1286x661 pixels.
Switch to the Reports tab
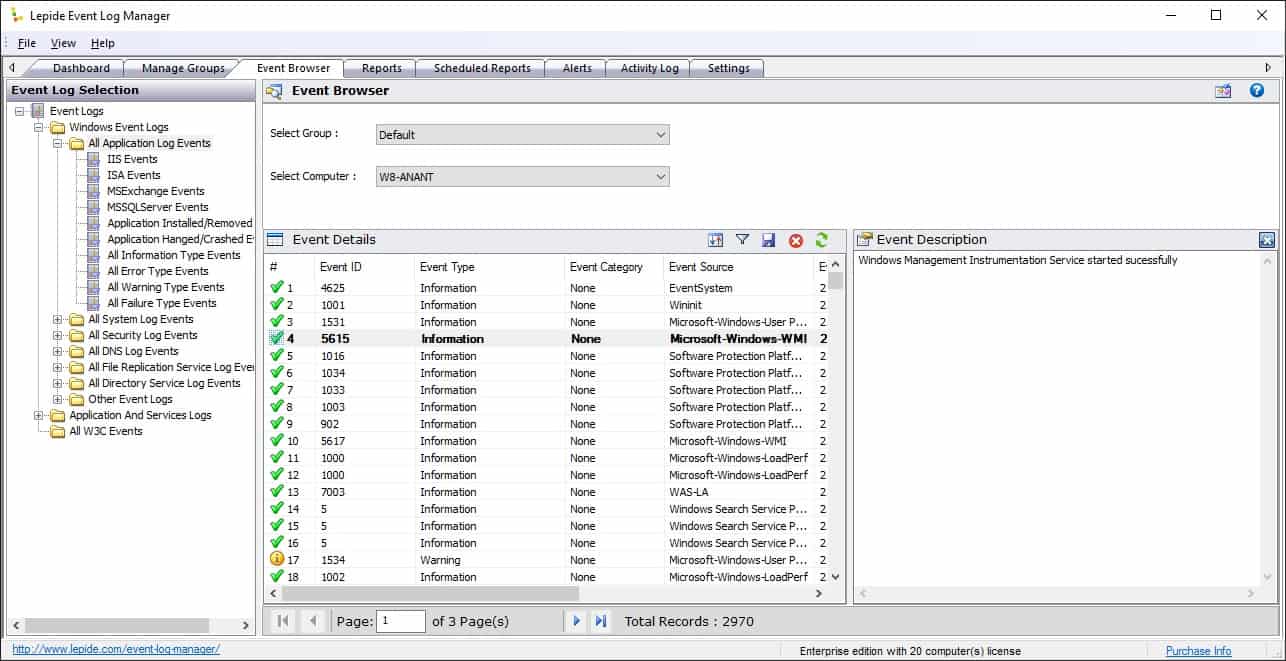[x=382, y=68]
